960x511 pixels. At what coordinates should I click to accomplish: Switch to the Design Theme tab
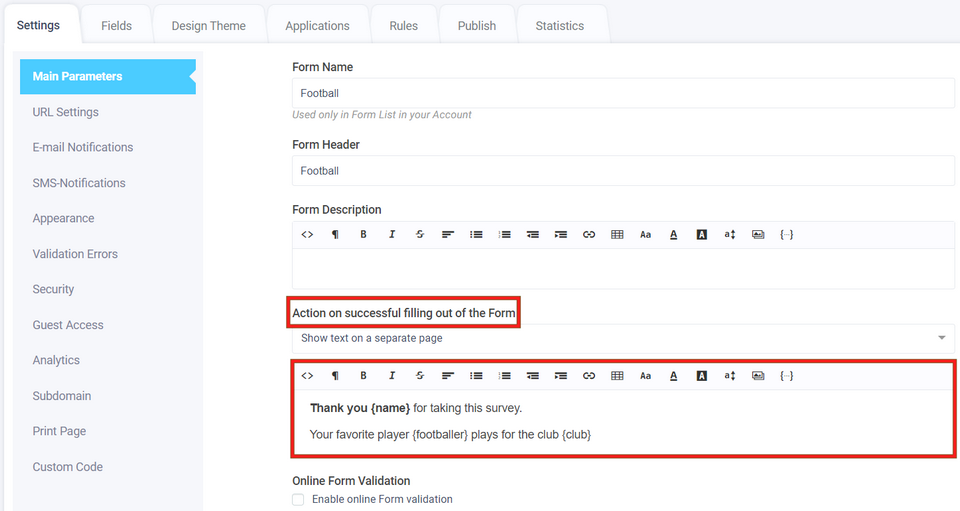[x=208, y=25]
